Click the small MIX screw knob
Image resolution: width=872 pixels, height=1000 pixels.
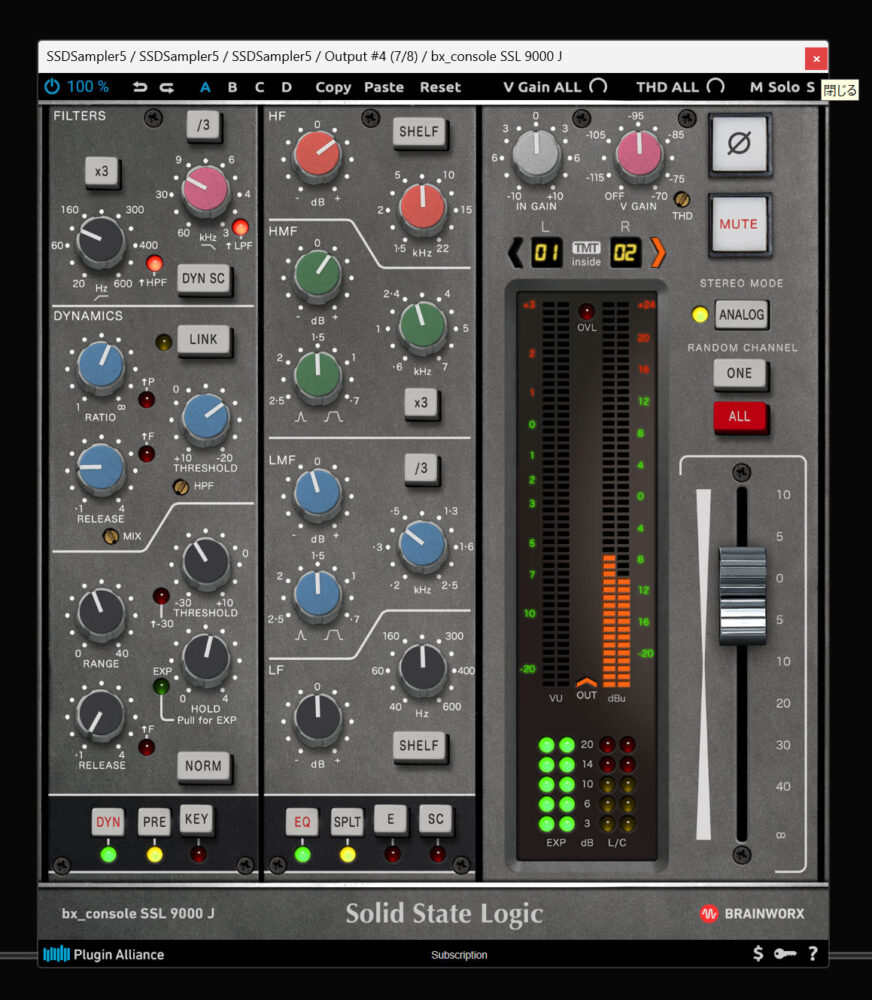(111, 536)
